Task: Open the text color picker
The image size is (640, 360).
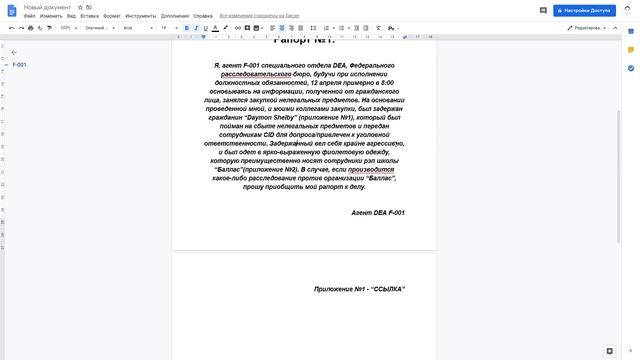Action: point(215,28)
